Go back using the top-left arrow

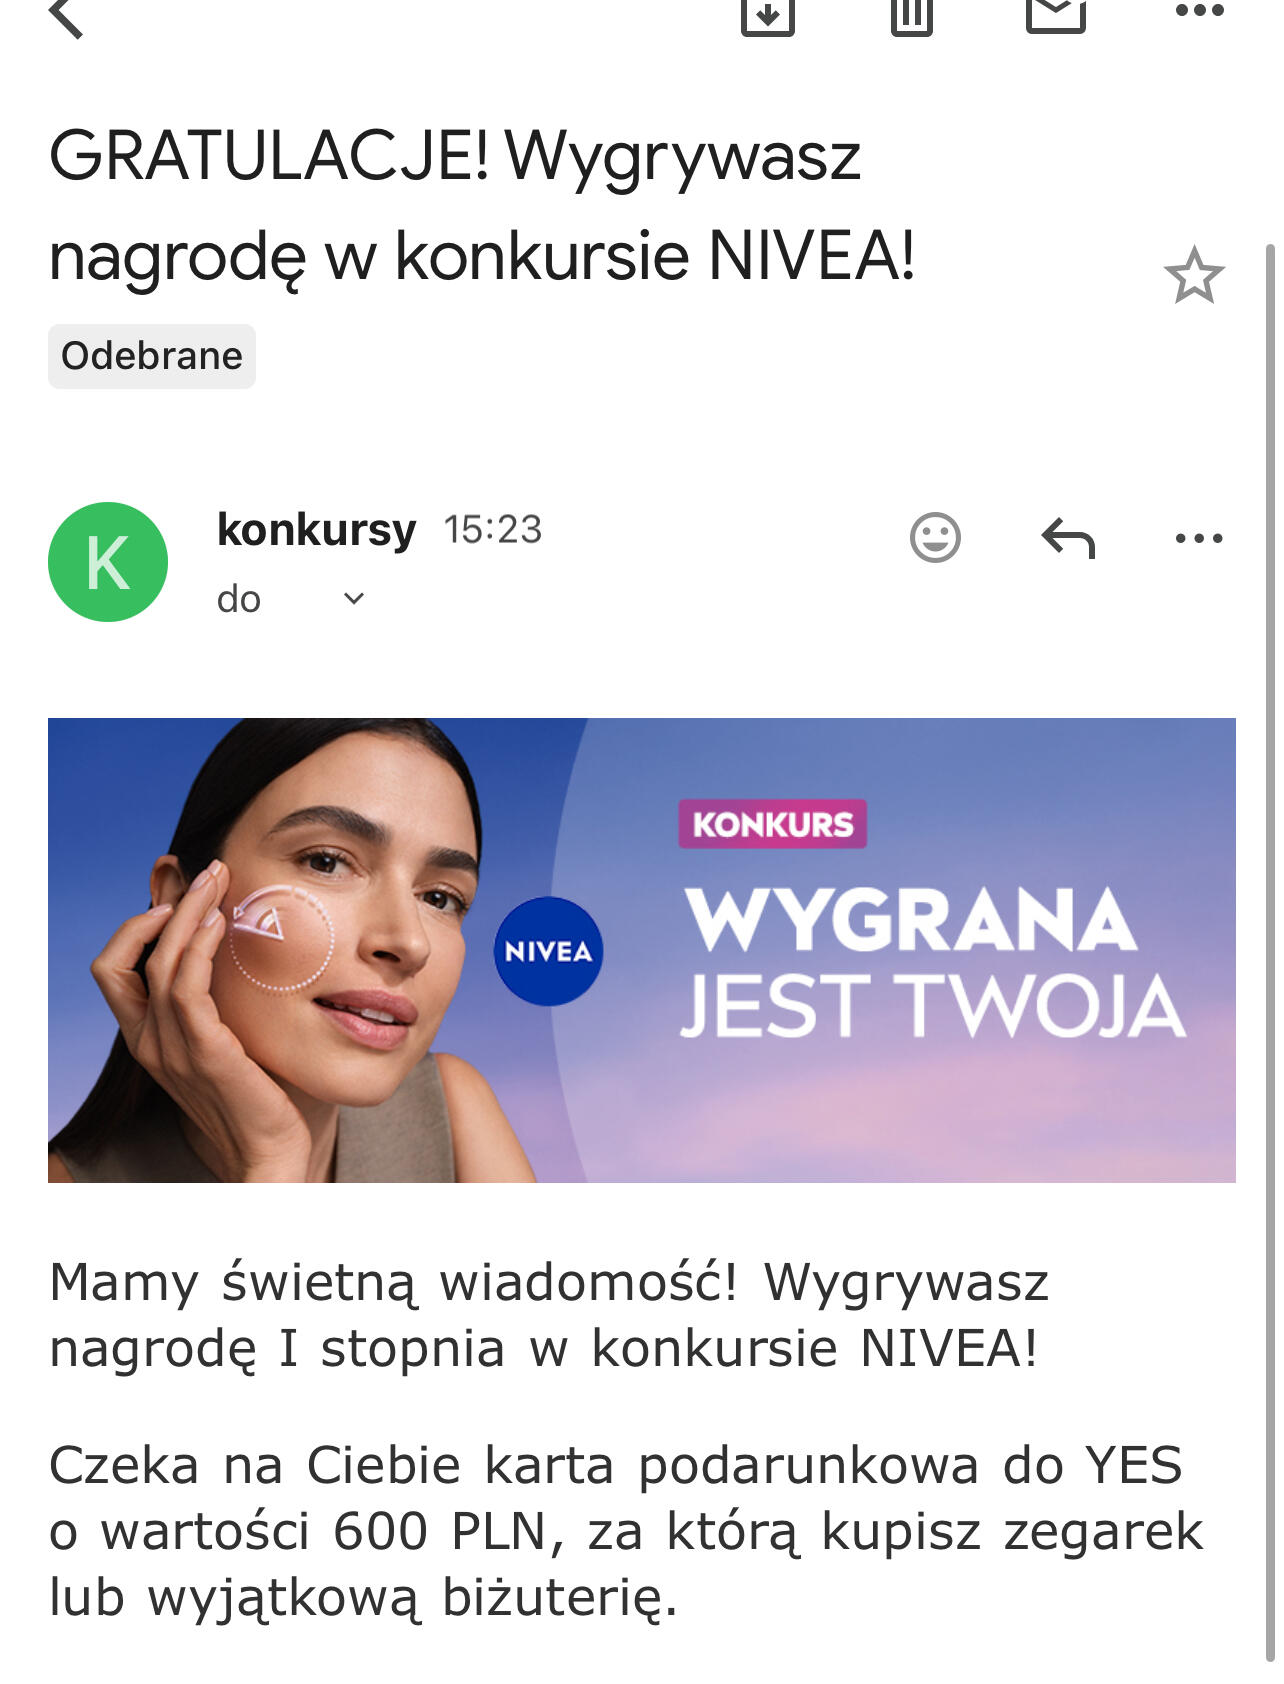(x=66, y=16)
